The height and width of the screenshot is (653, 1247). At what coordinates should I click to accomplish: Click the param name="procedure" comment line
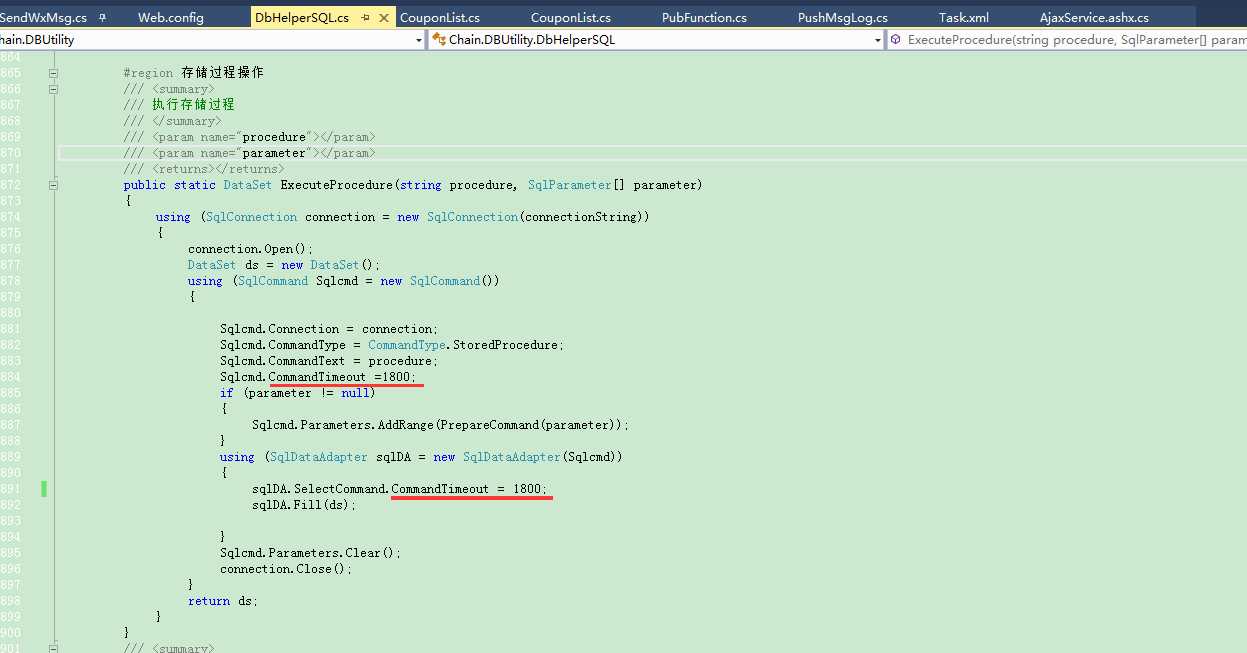pyautogui.click(x=249, y=137)
